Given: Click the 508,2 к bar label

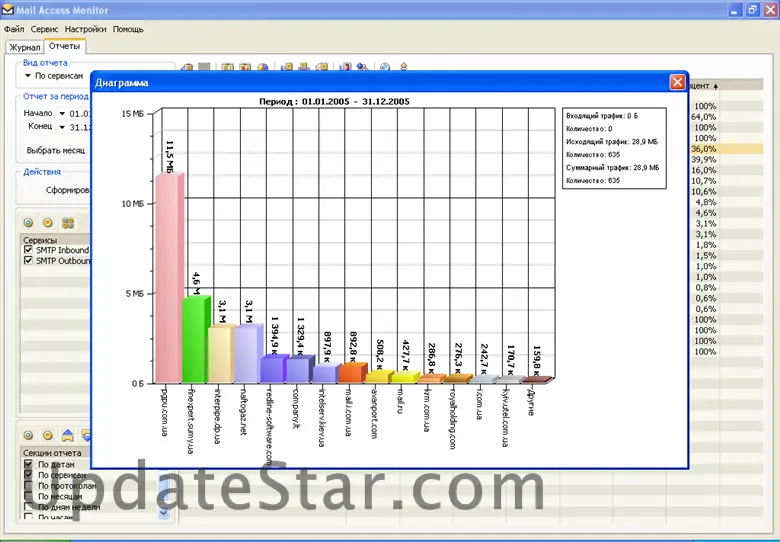Looking at the screenshot, I should (379, 355).
